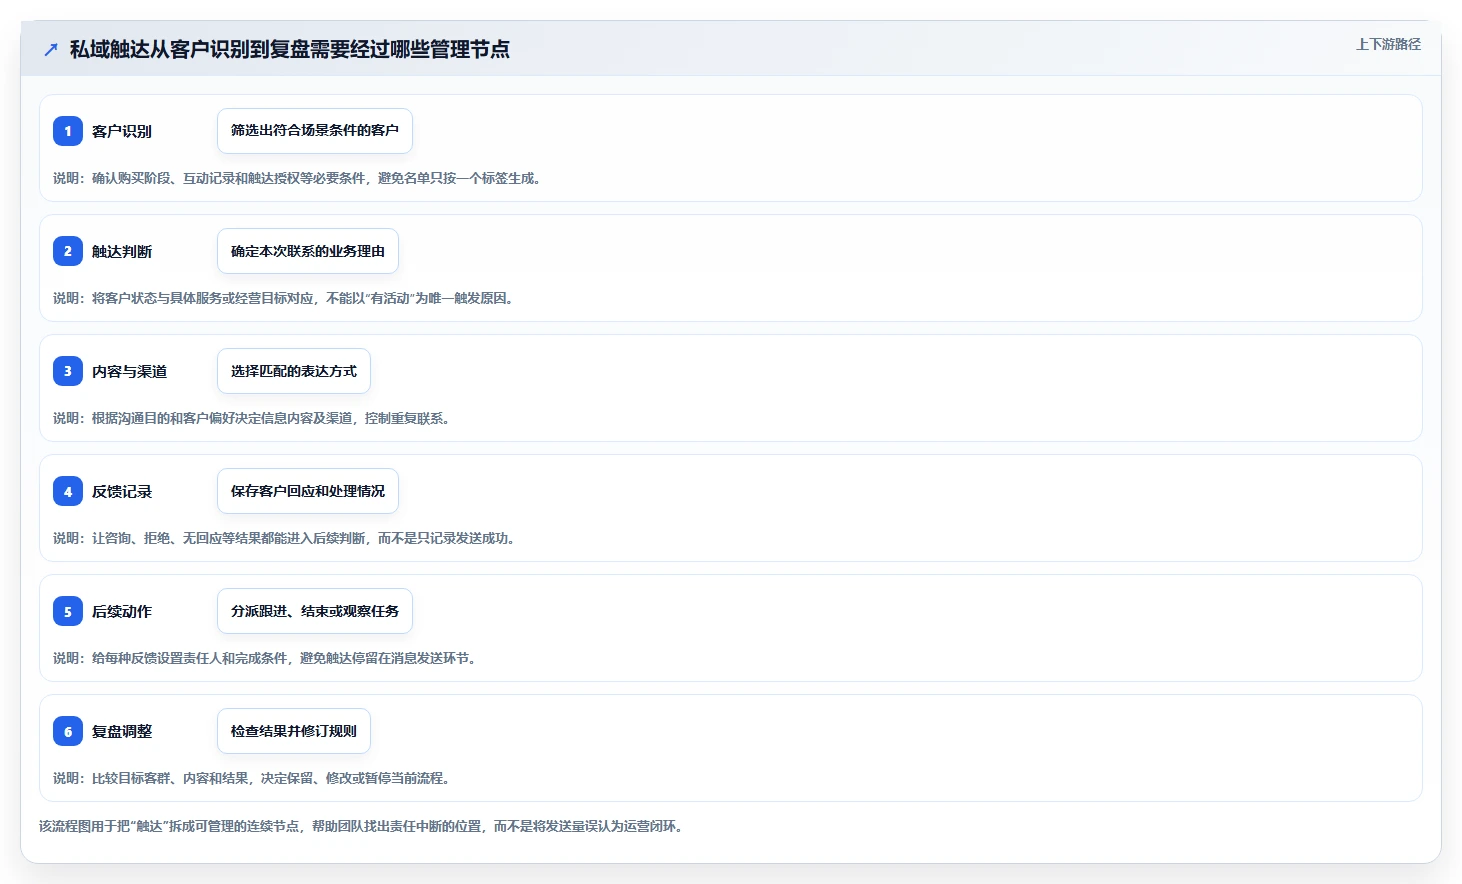
Task: Click step number 4 badge for 反馈记录
Action: pyautogui.click(x=68, y=491)
